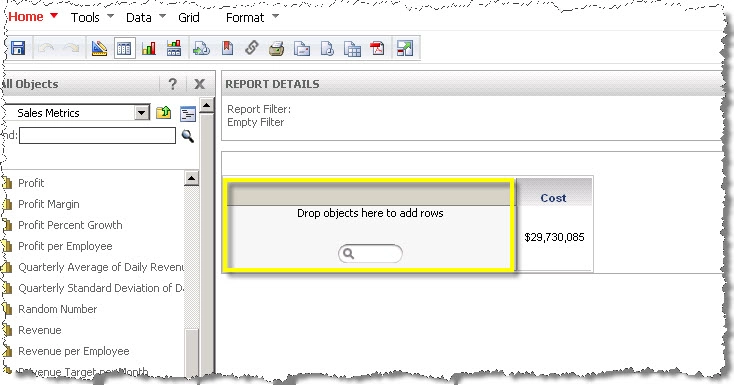Viewport: 734px width, 385px height.
Task: Switch to Design view using ruler icon
Action: [x=99, y=48]
